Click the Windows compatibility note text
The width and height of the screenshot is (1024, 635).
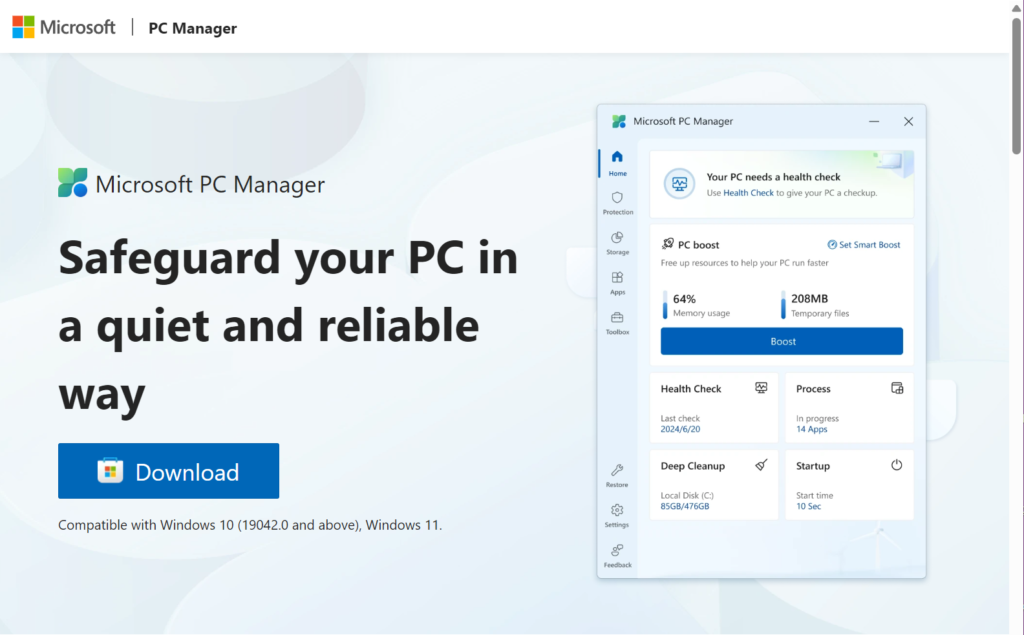pos(250,525)
